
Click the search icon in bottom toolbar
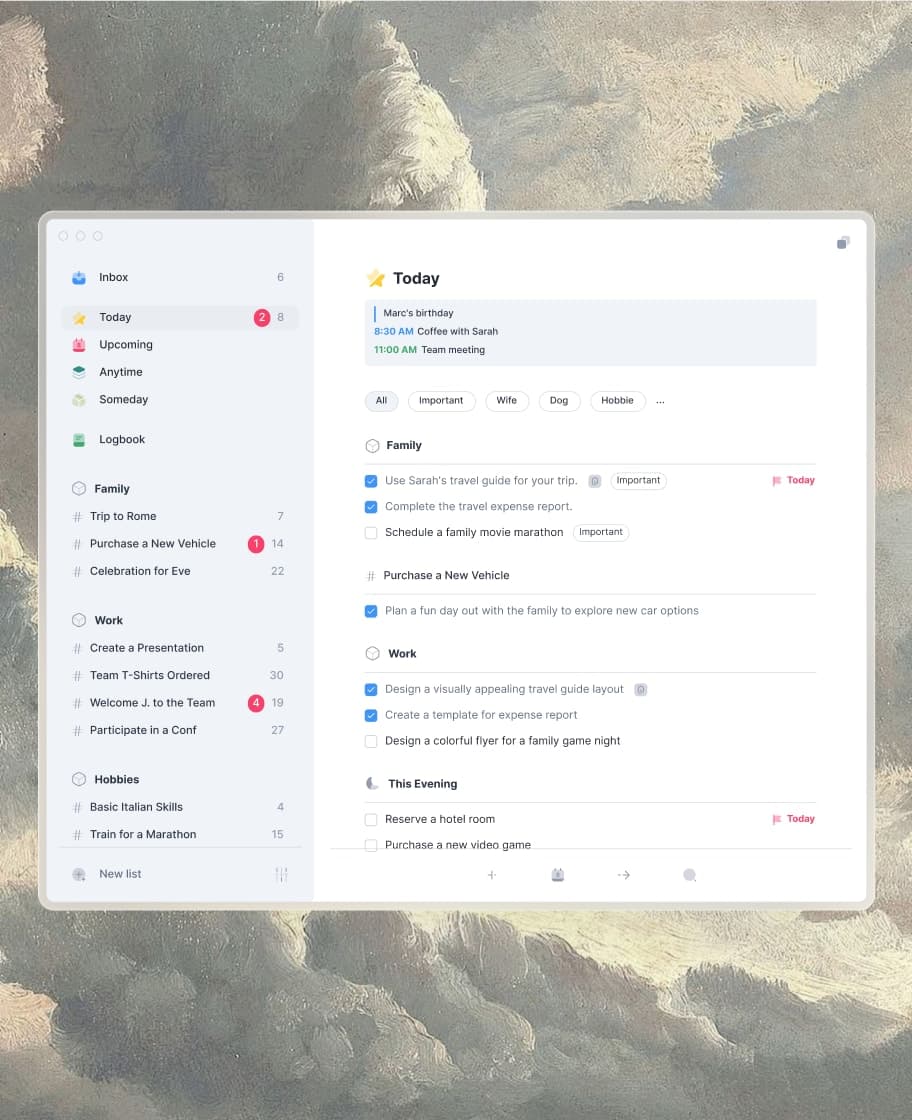pyautogui.click(x=689, y=875)
